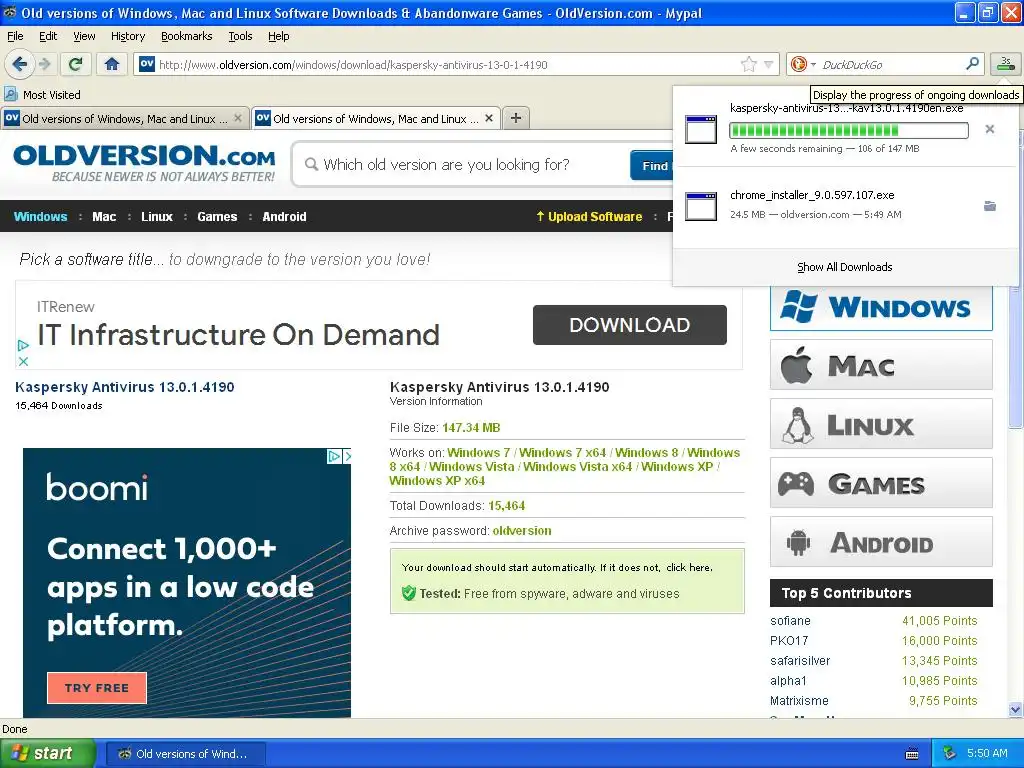Close the ITRenew ad with the X

tap(23, 361)
